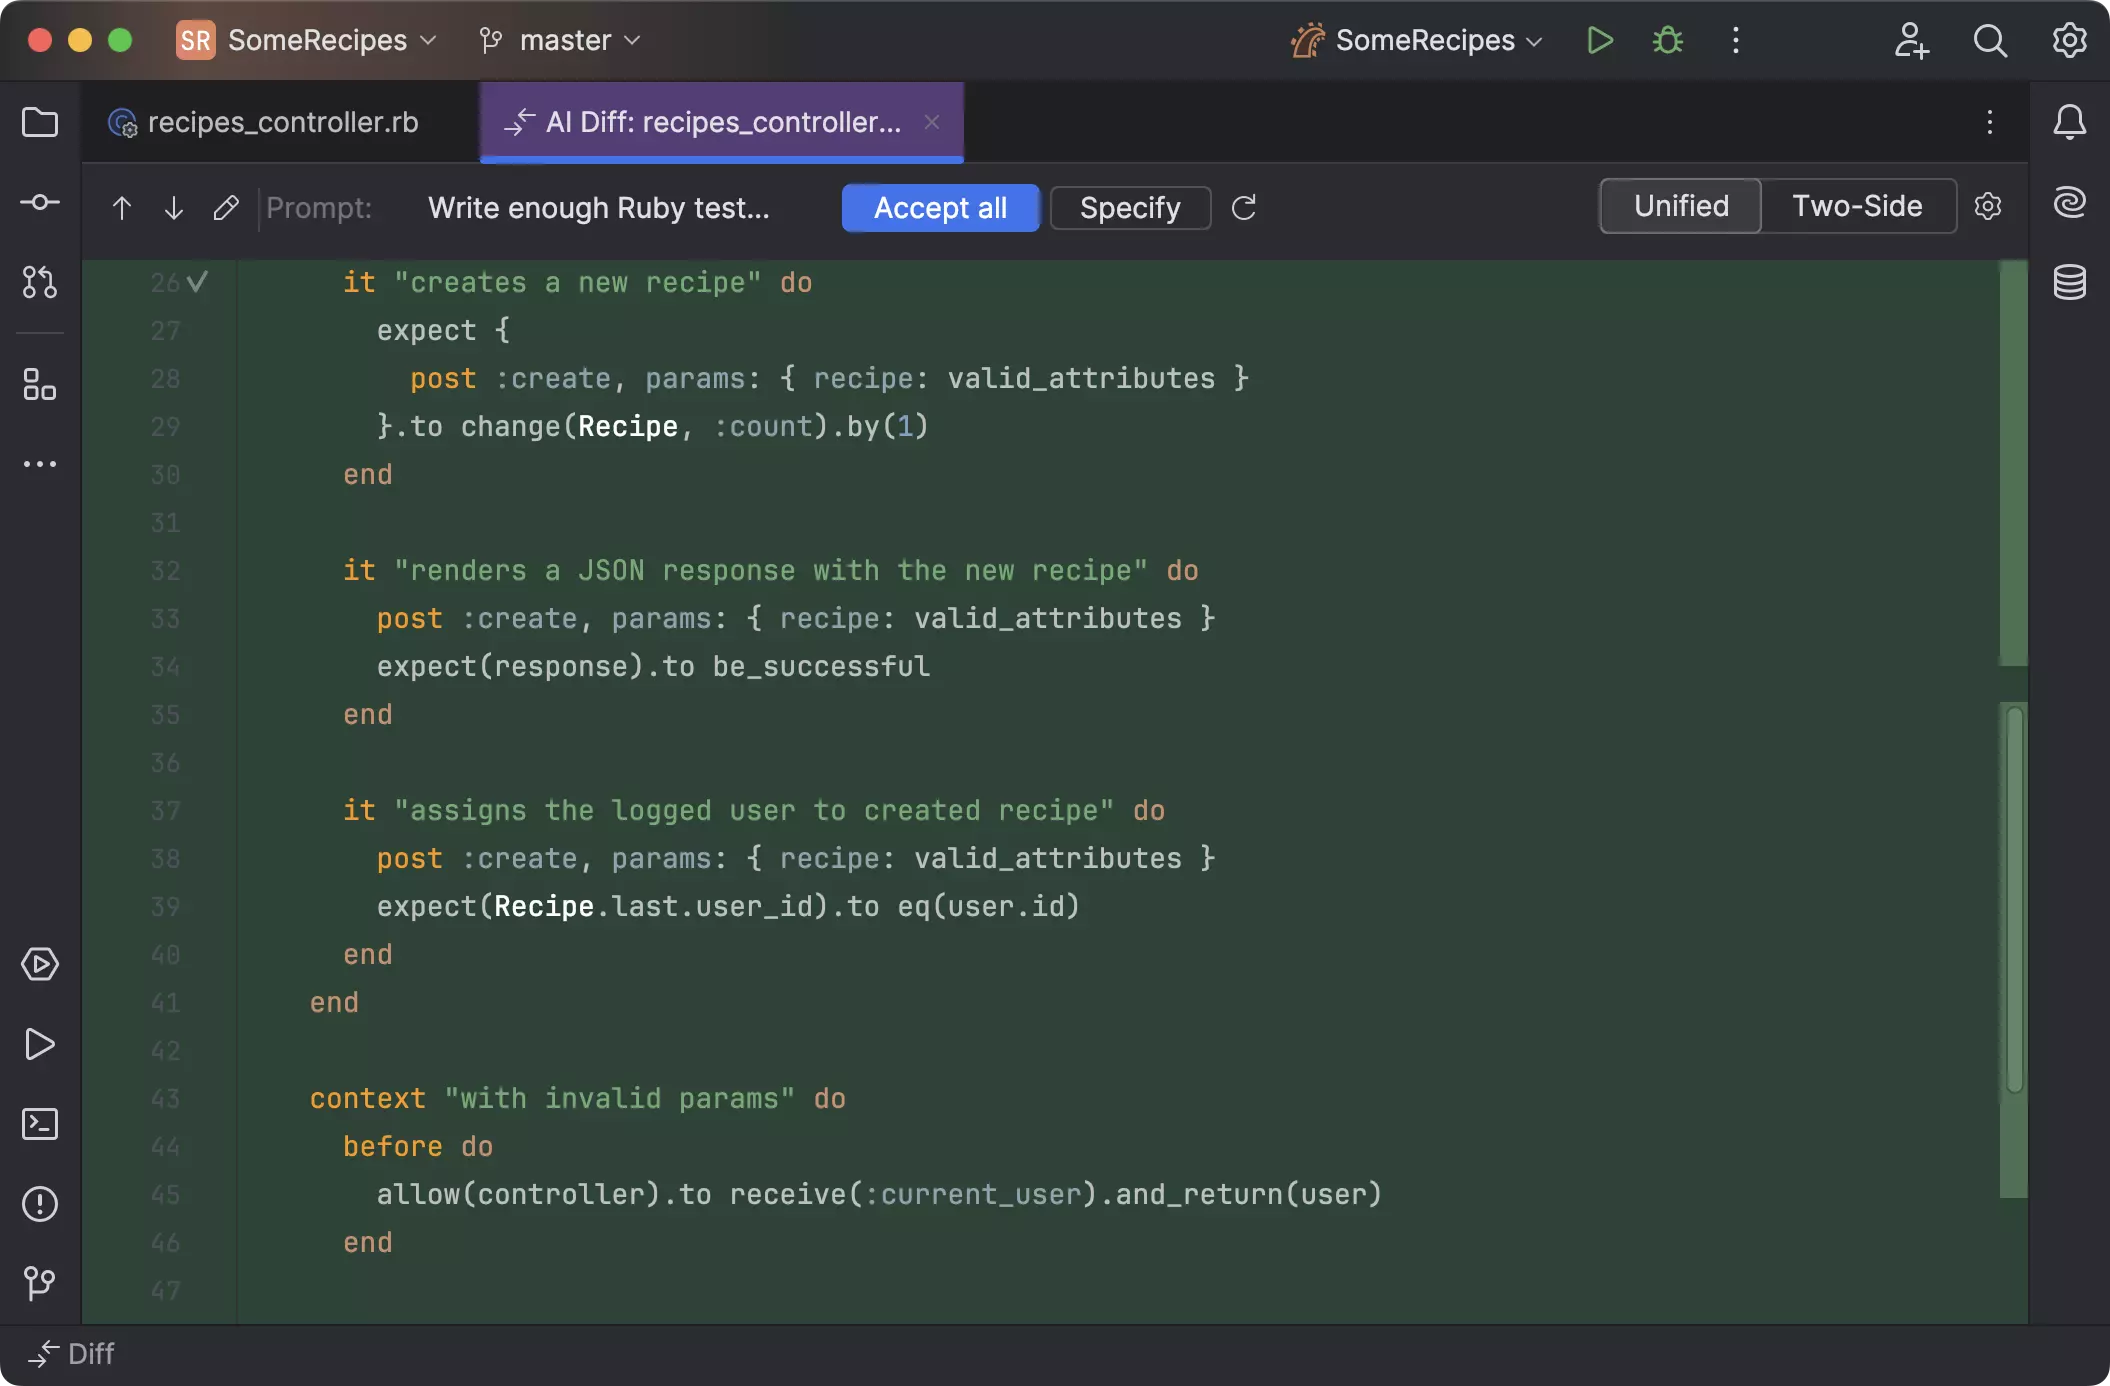Refresh the AI diff generation

(x=1244, y=208)
